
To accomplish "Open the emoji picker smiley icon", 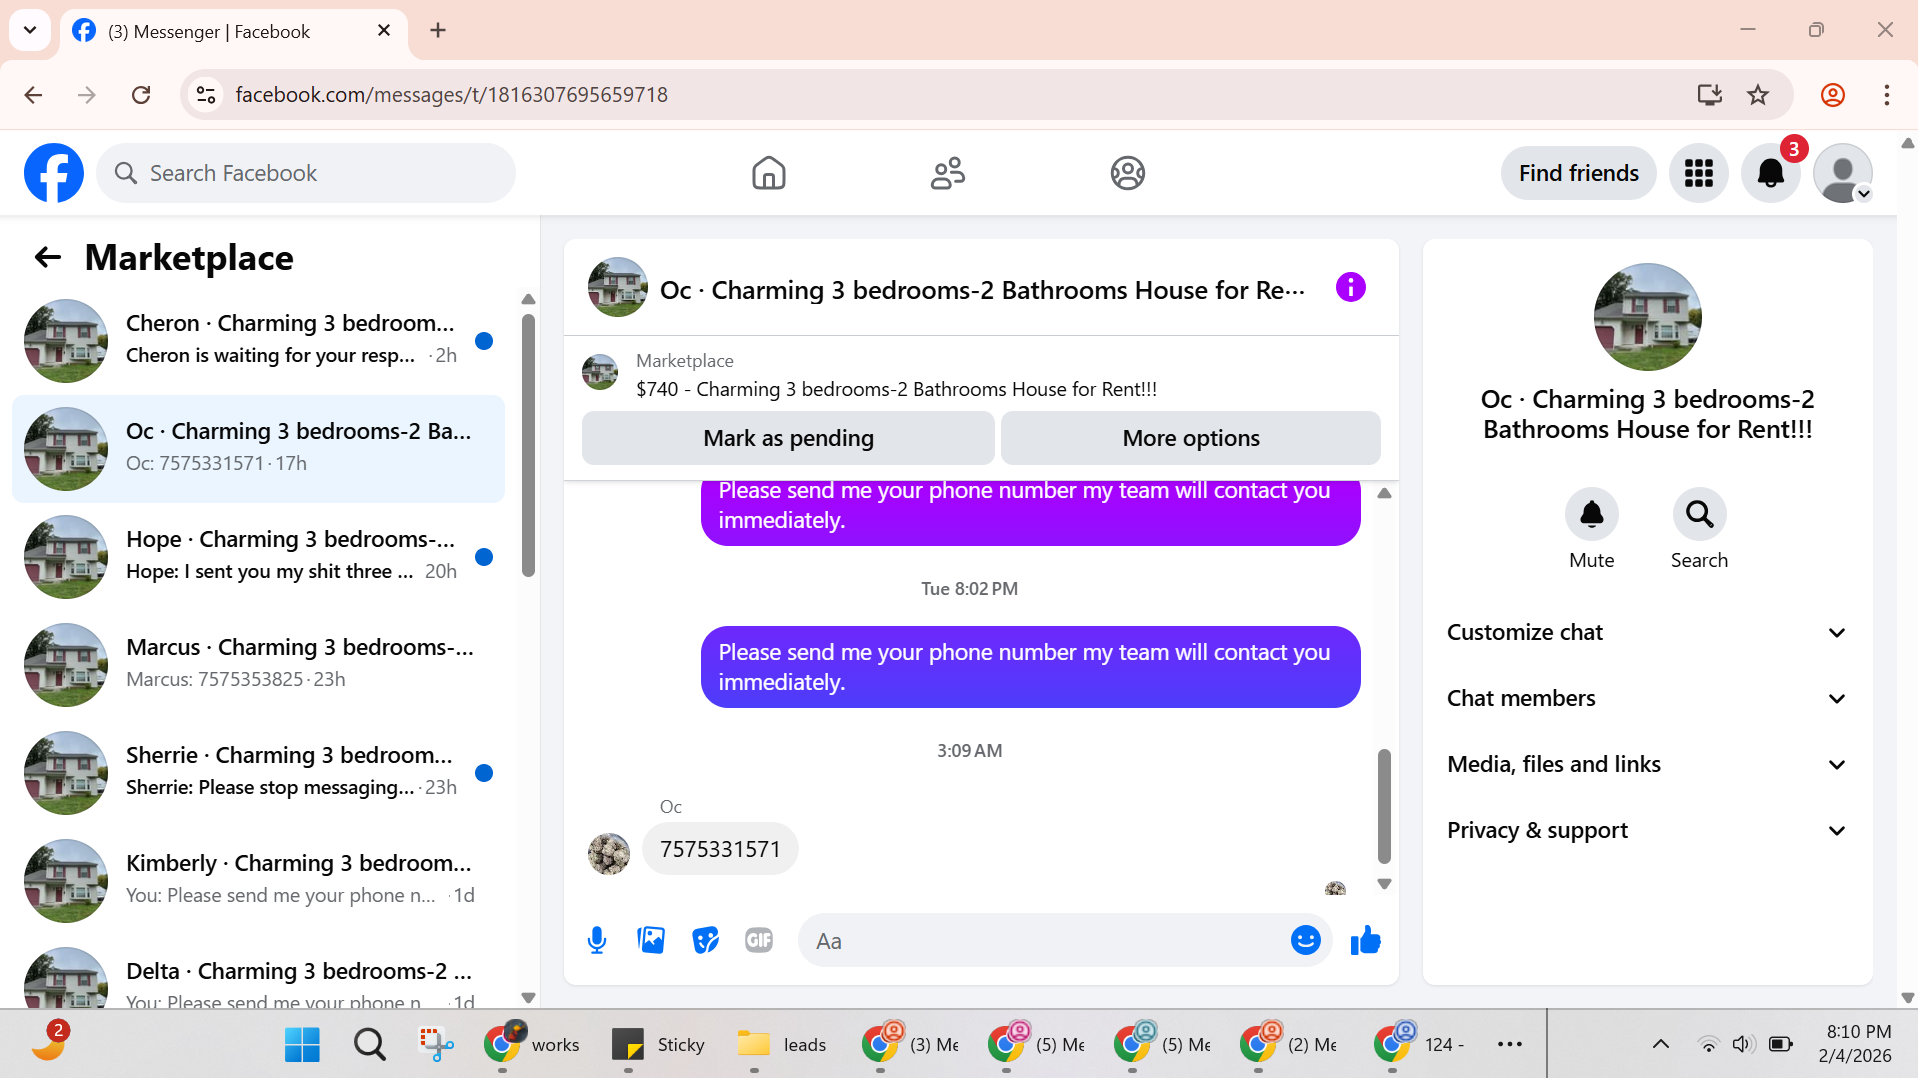I will [1305, 940].
